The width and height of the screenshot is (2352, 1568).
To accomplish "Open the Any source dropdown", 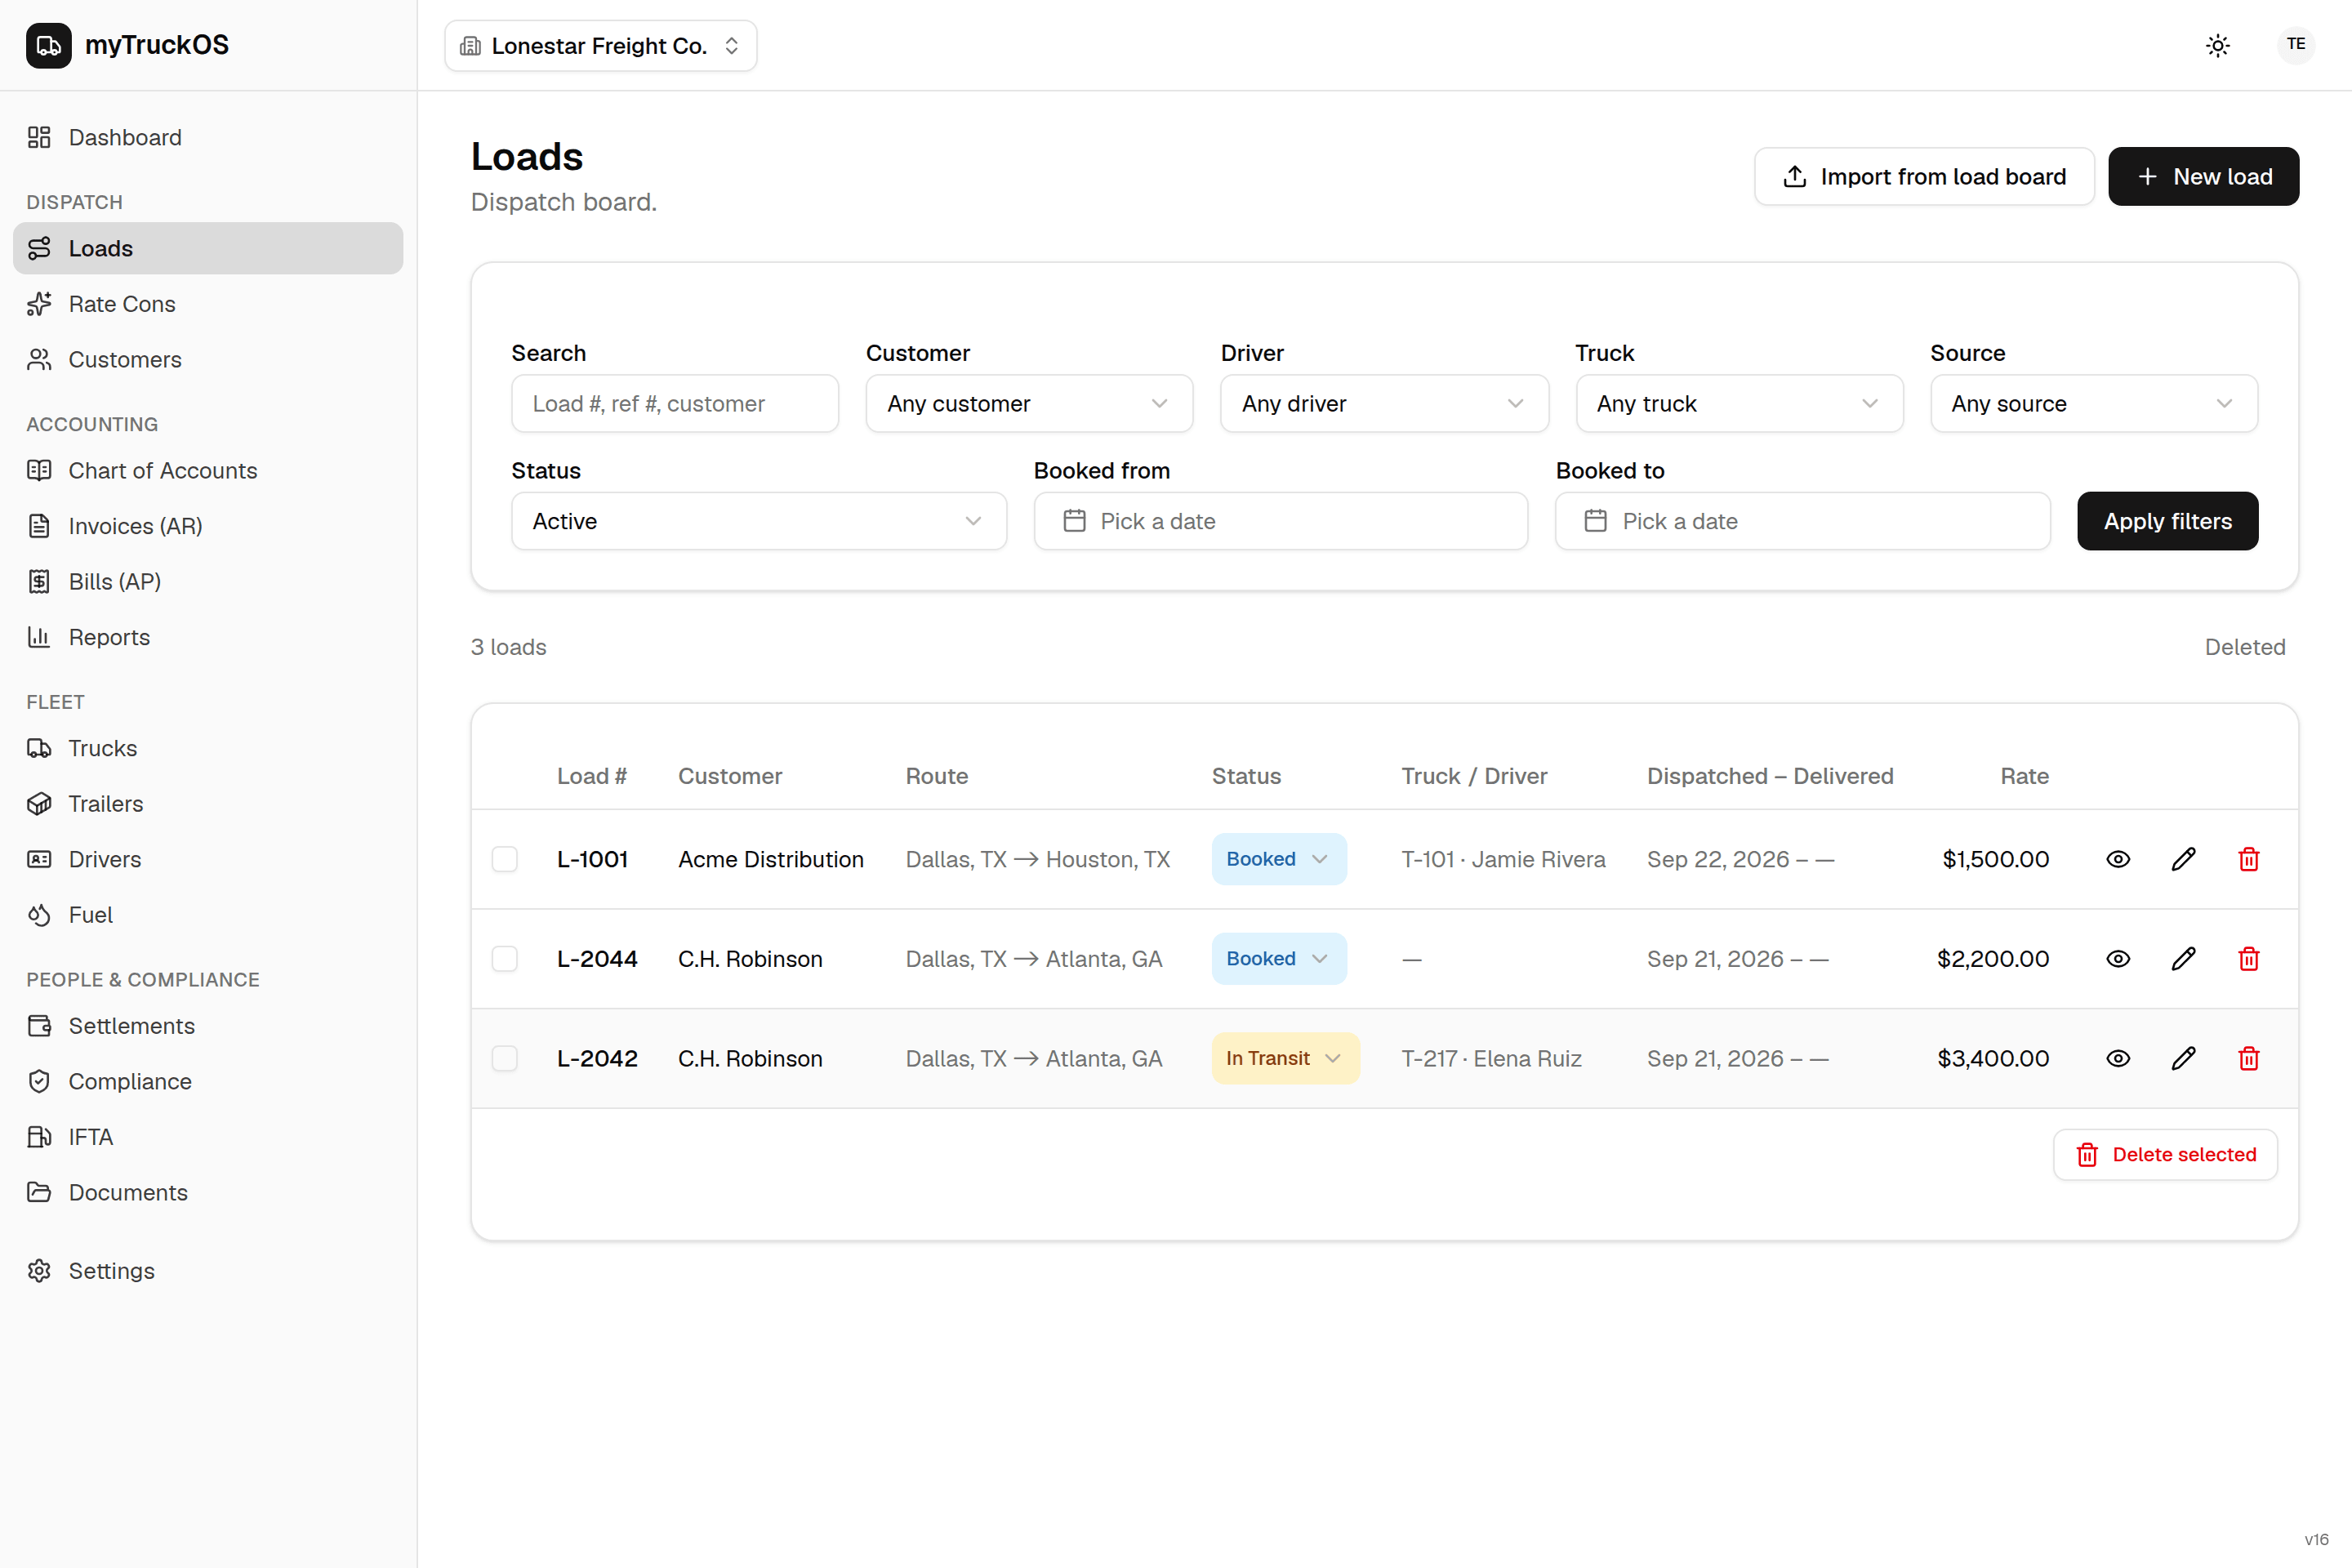I will pos(2094,403).
